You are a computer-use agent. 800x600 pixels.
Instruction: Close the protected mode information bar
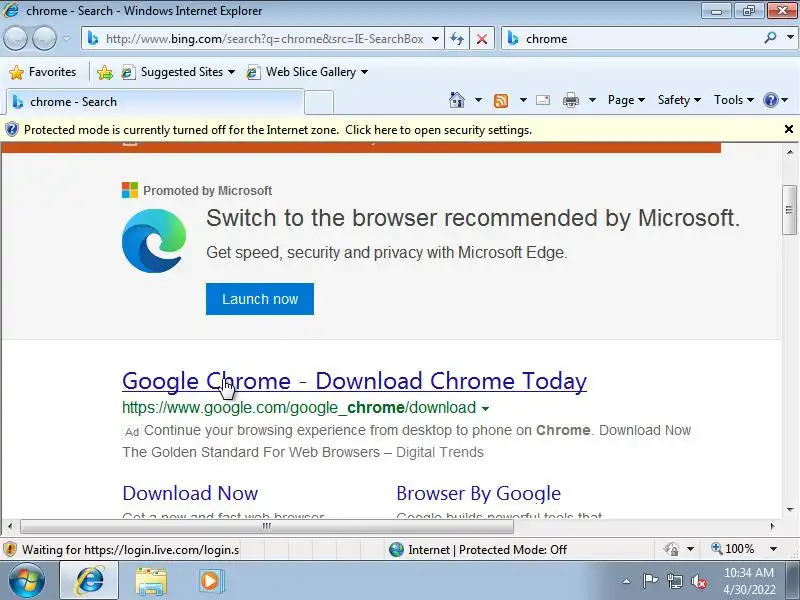[x=789, y=129]
